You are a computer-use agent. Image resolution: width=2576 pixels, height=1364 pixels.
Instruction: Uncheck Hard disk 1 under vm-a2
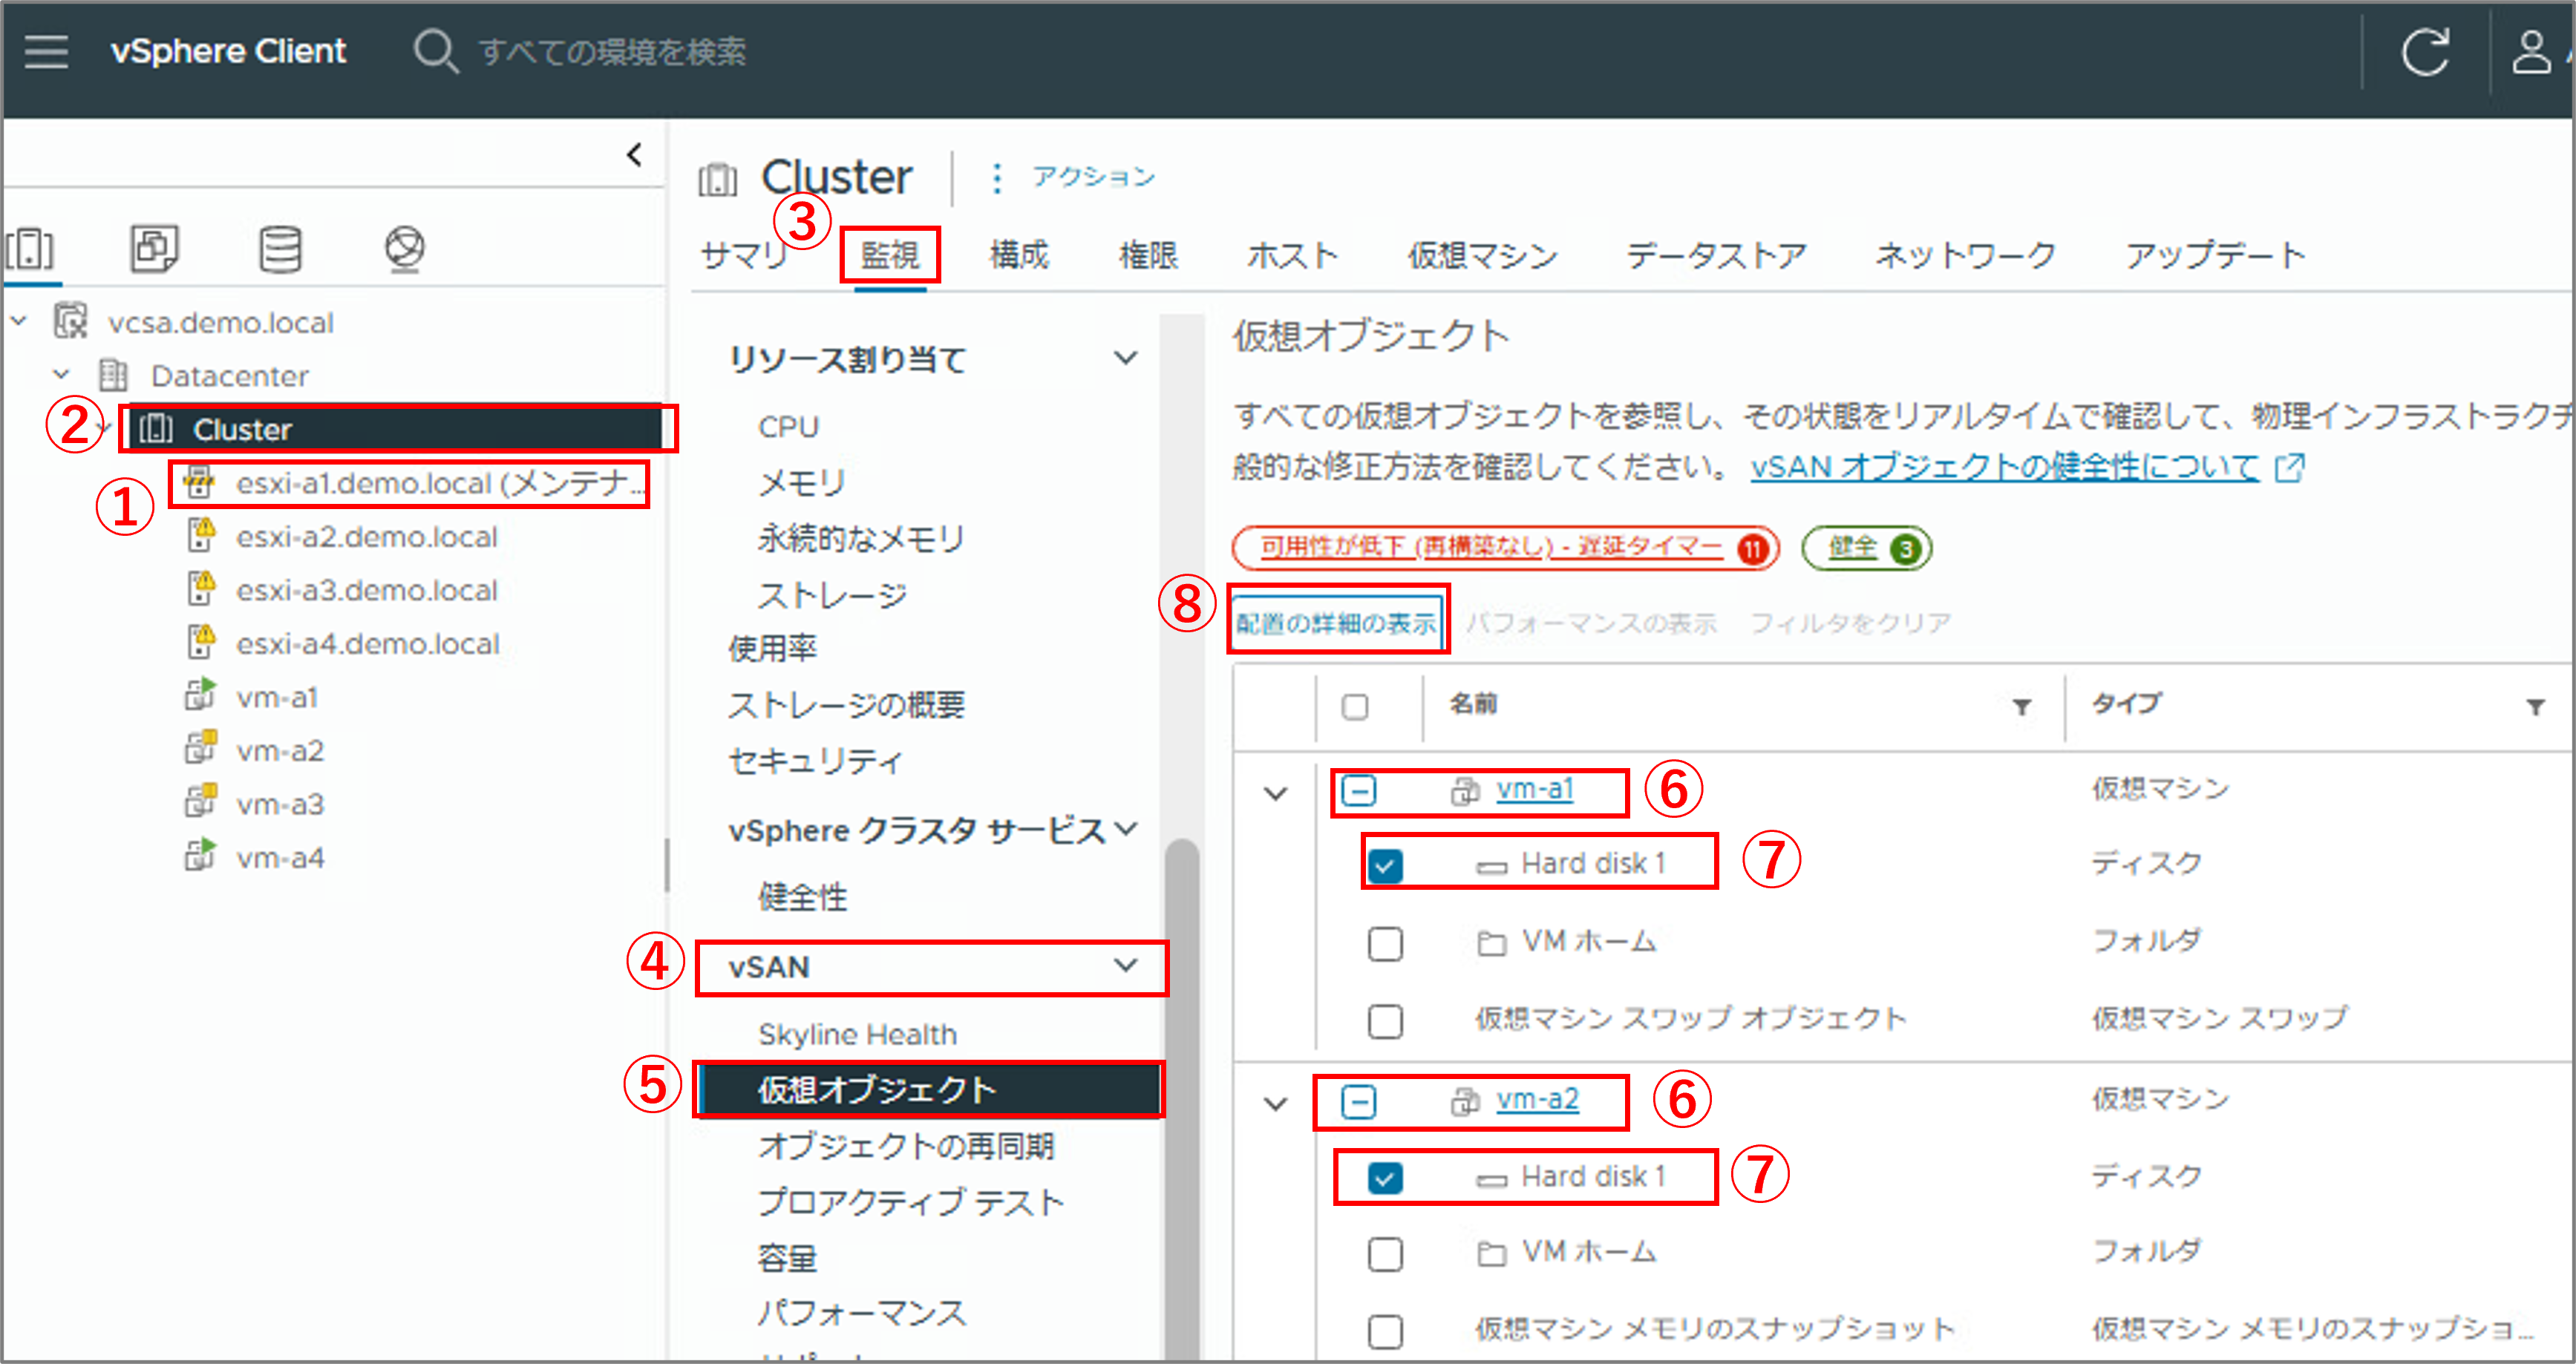(x=1385, y=1177)
